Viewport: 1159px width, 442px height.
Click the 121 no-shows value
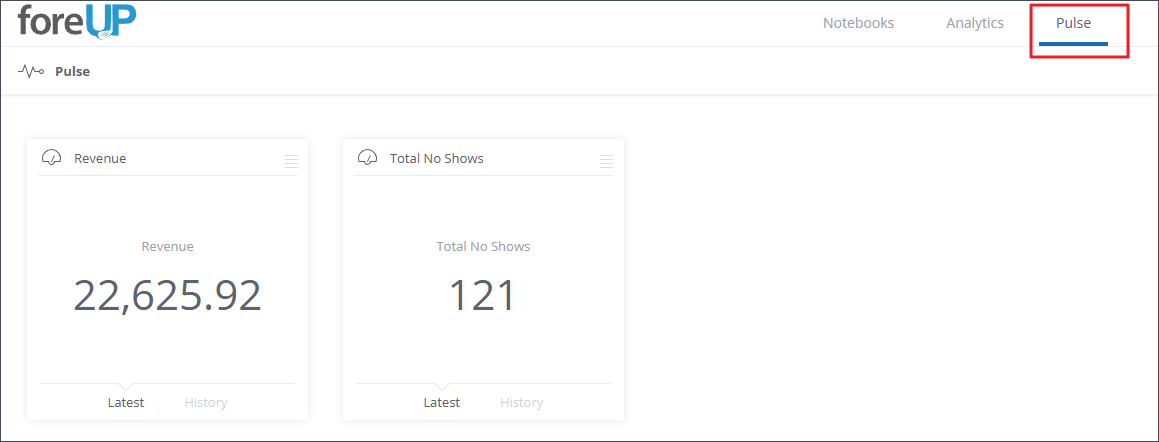point(482,296)
